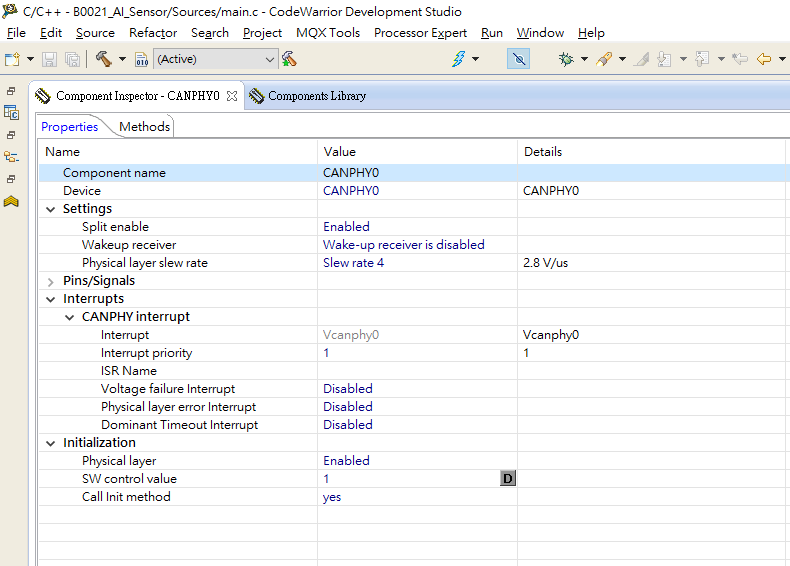
Task: Click the D default-value button on SW control value
Action: (508, 478)
